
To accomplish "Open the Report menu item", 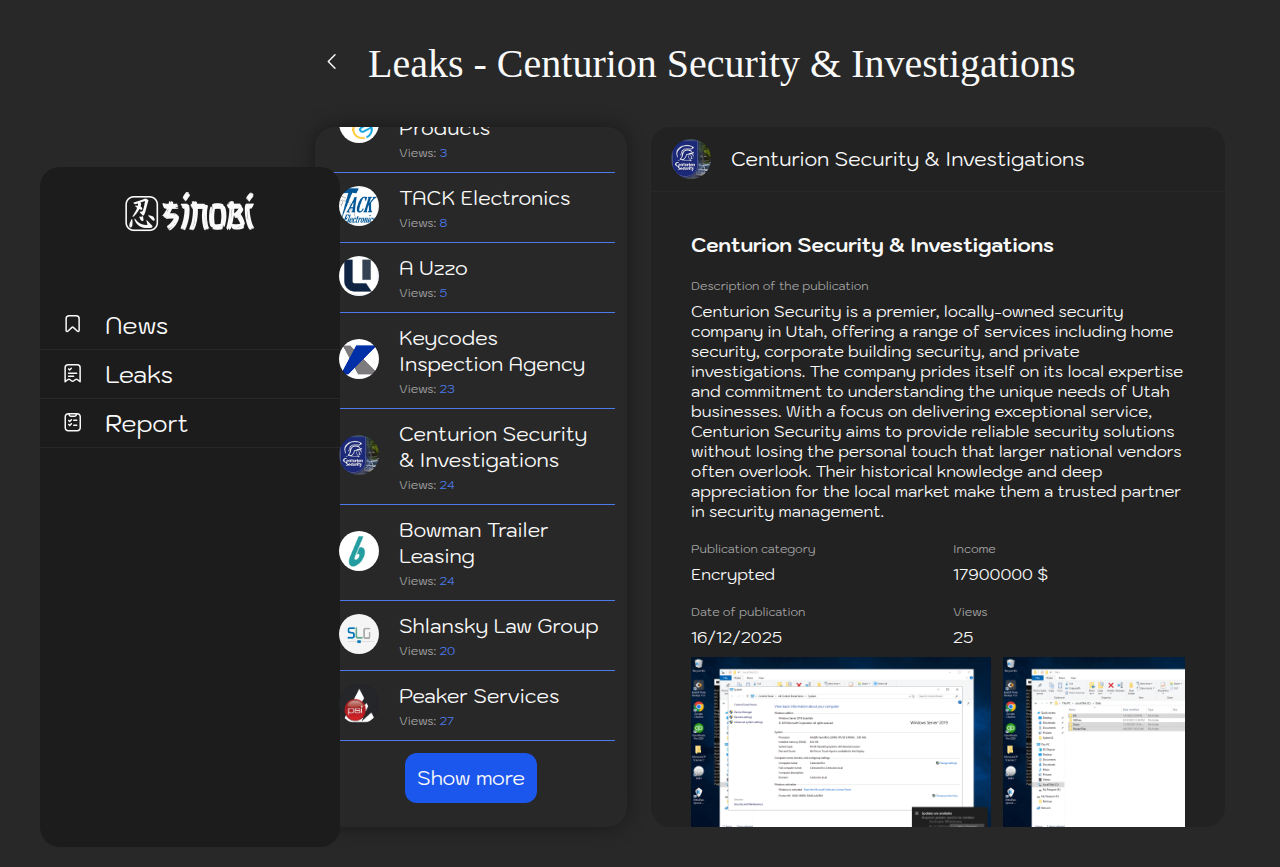I will tap(146, 424).
